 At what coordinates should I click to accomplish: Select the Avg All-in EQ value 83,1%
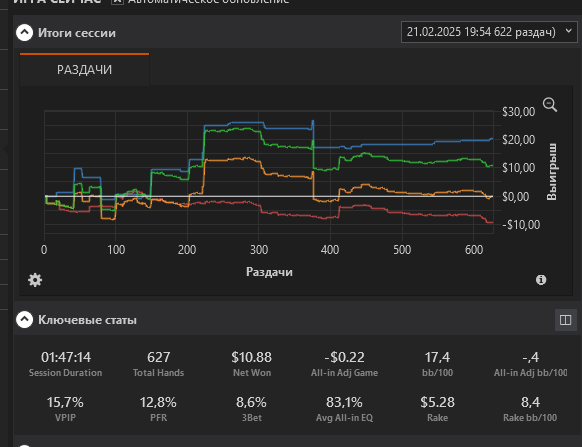point(344,402)
